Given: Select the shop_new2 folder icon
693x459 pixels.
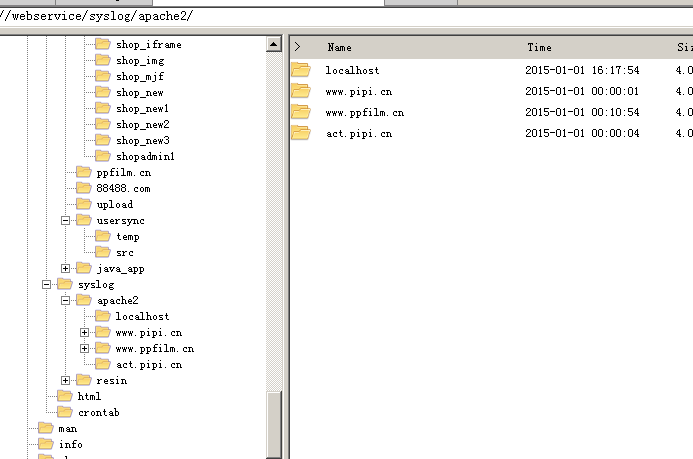Looking at the screenshot, I should [103, 124].
